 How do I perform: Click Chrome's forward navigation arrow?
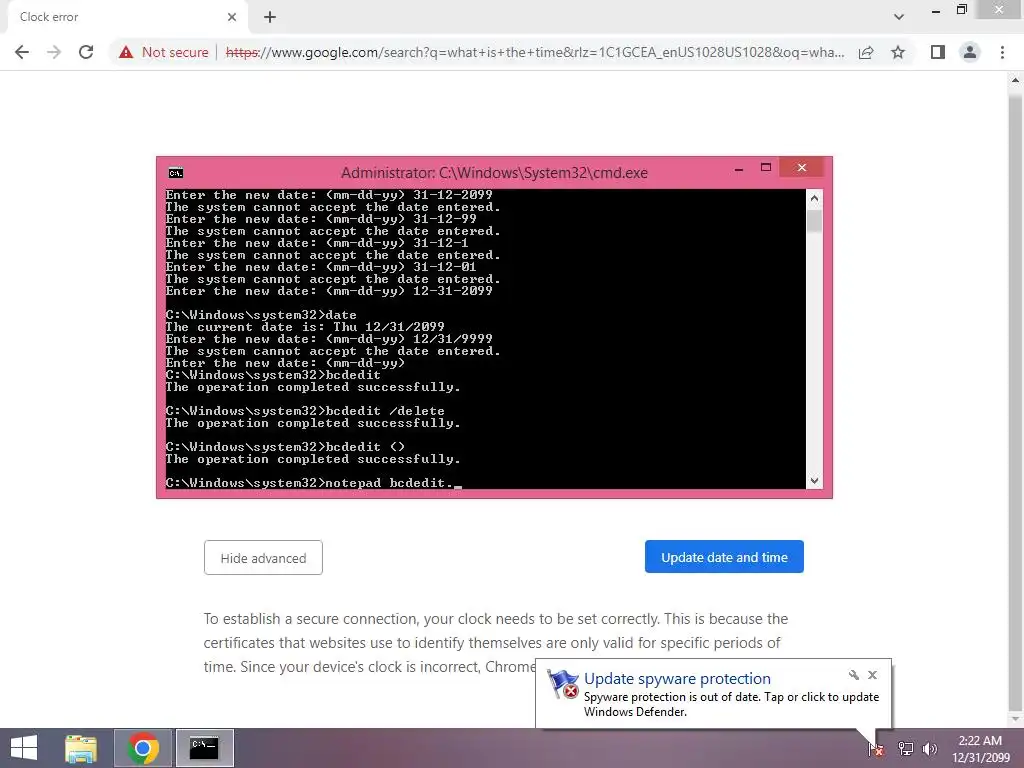[54, 52]
